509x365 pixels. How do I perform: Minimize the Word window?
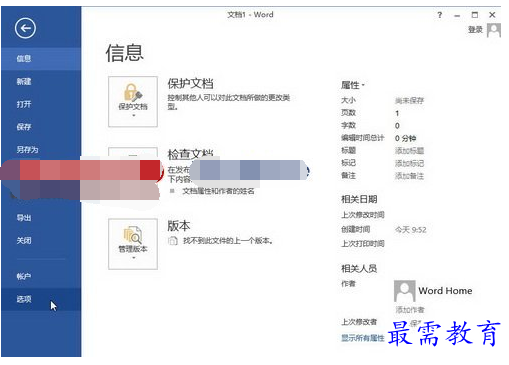(x=457, y=15)
